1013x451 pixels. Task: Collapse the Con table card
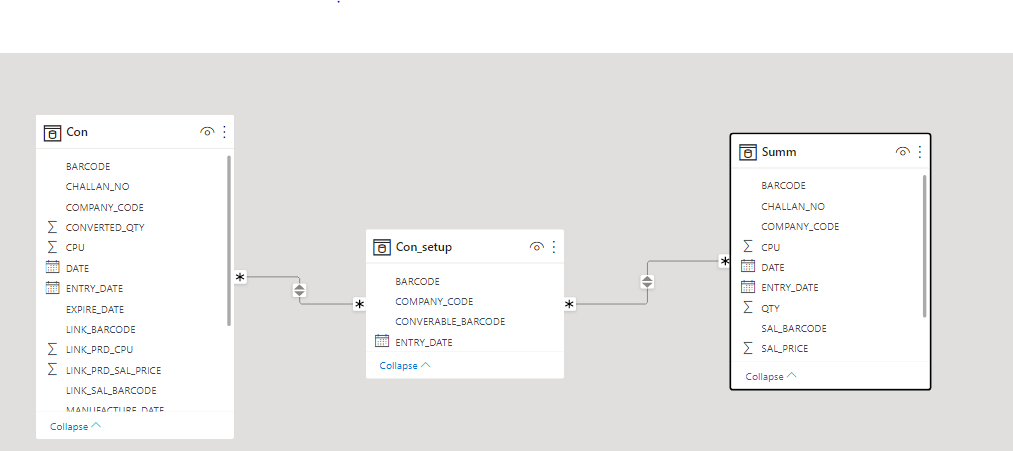pos(76,426)
